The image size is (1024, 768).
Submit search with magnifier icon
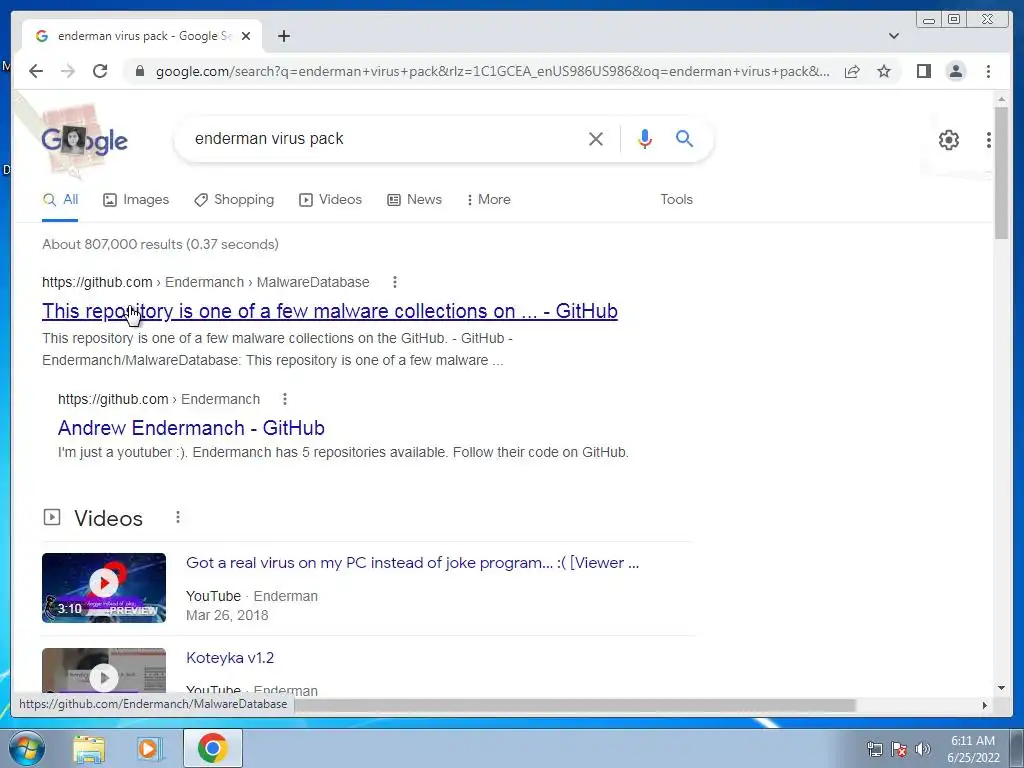click(684, 138)
